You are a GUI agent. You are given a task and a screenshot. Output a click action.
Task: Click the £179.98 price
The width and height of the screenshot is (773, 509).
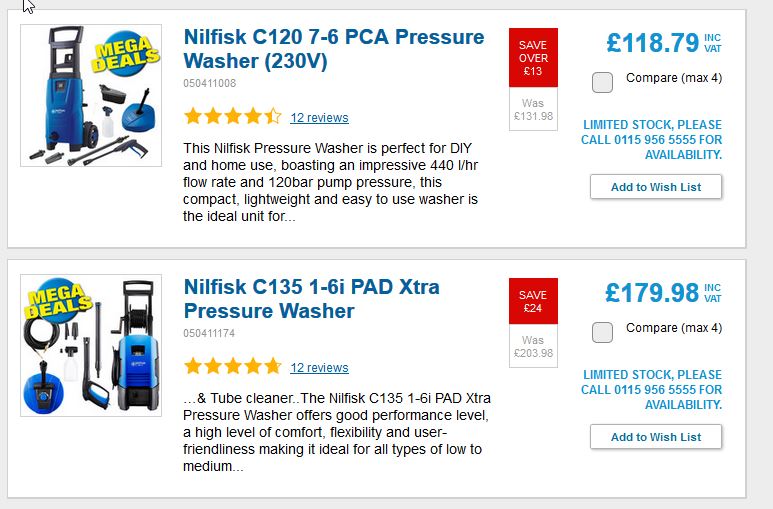coord(652,294)
